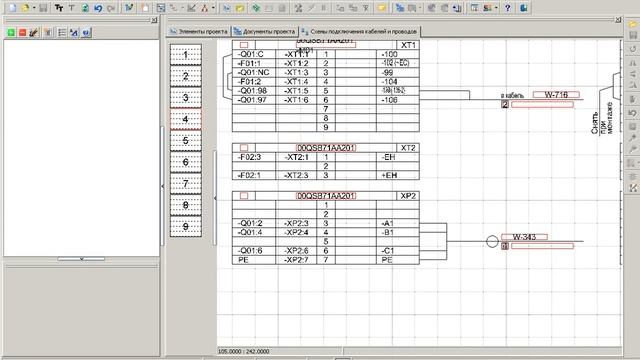Click the yellow folder icon in main toolbar

tap(240, 7)
